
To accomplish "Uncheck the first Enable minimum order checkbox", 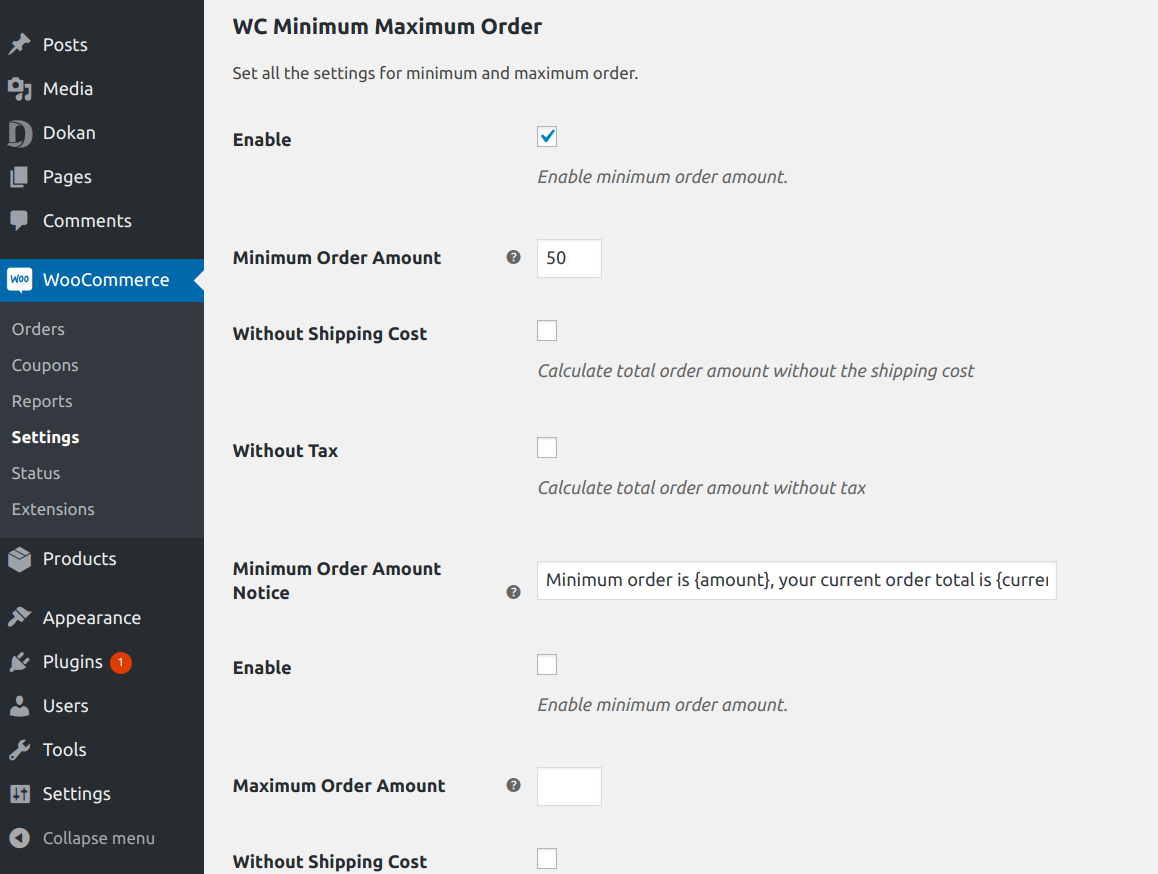I will [547, 137].
